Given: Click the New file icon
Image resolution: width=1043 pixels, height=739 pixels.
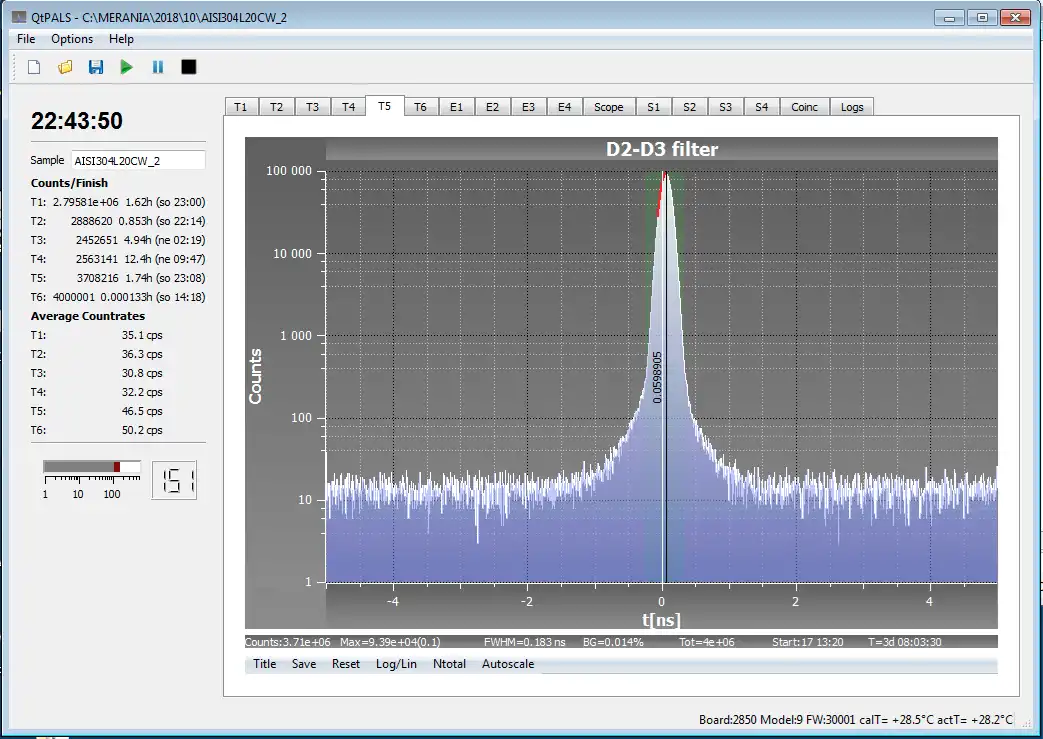Looking at the screenshot, I should [34, 67].
